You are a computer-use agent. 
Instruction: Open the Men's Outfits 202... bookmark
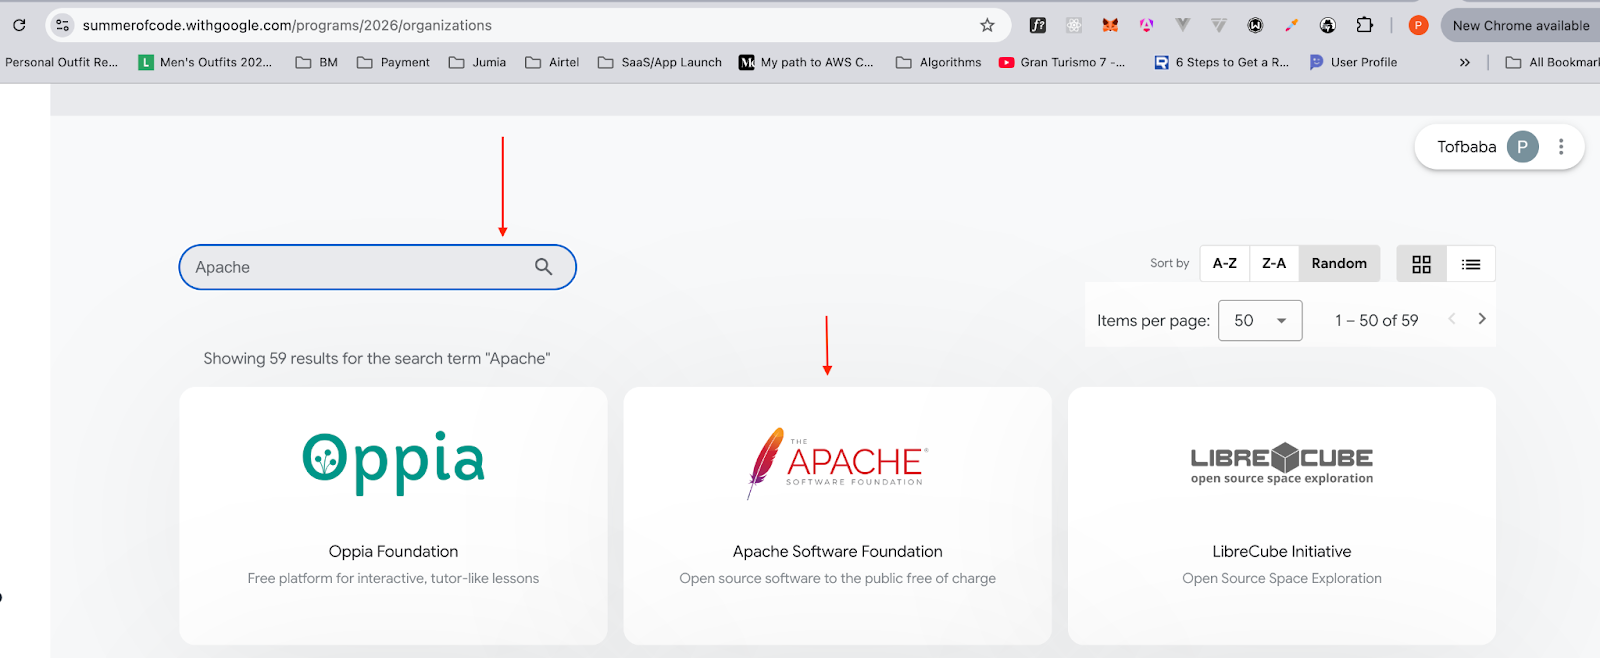[205, 62]
